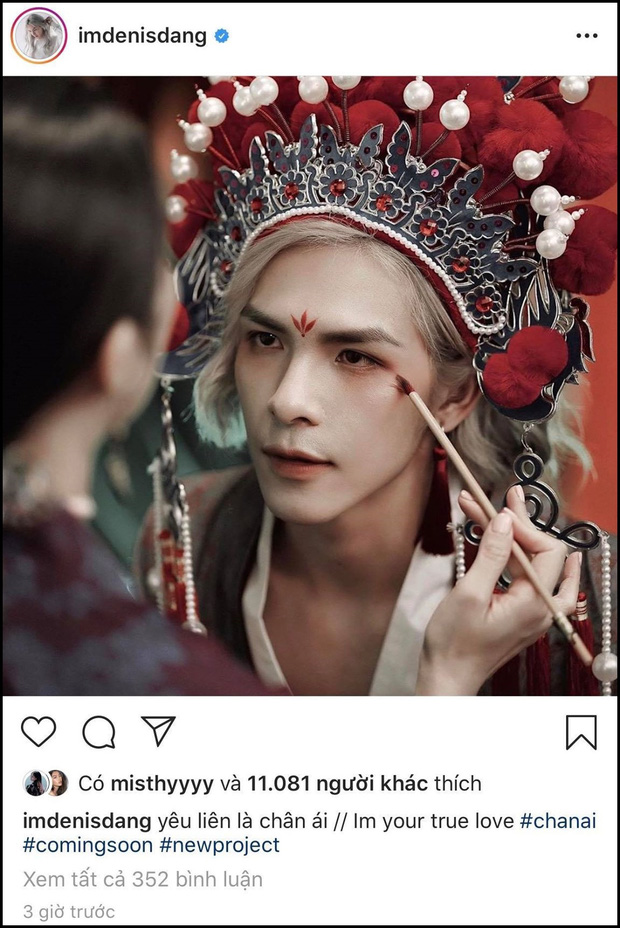Viewport: 620px width, 928px height.
Task: Open the #newproject hashtag
Action: pyautogui.click(x=219, y=845)
